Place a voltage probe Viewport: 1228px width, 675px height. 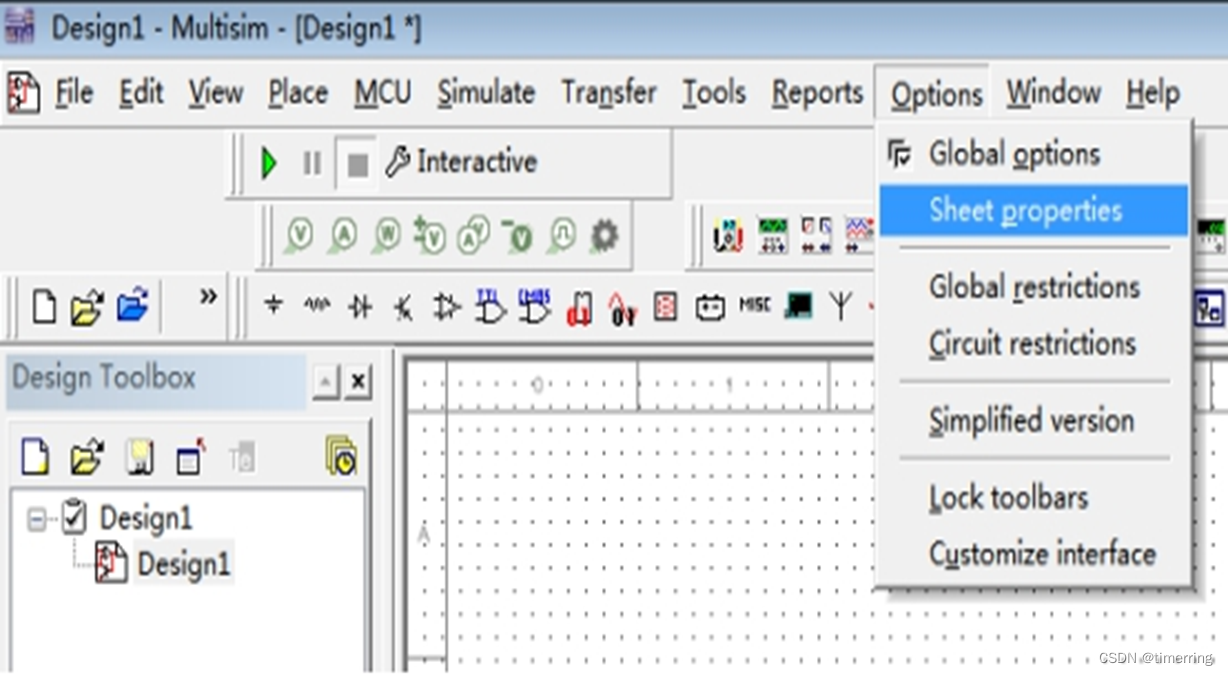tap(299, 236)
